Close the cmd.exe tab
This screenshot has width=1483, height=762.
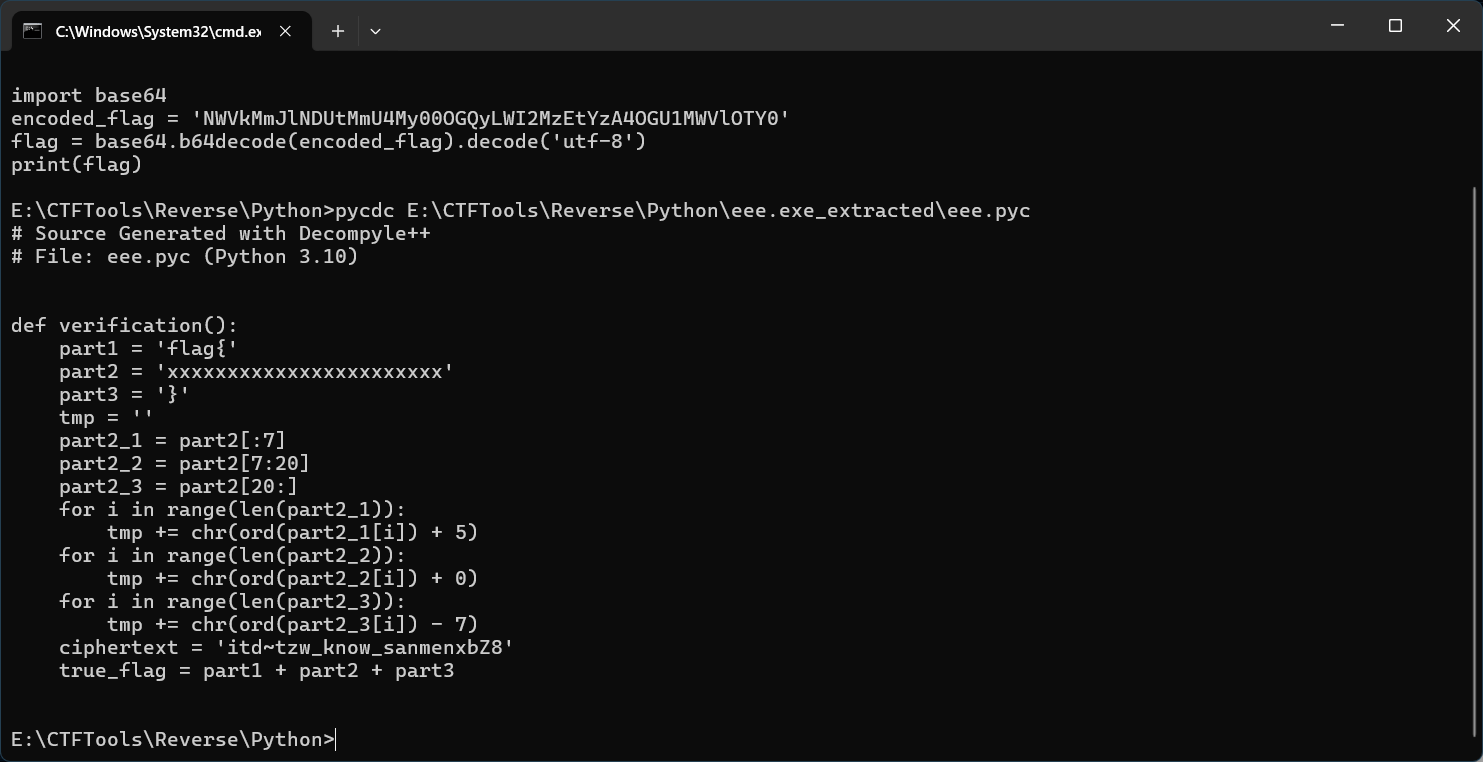[285, 31]
